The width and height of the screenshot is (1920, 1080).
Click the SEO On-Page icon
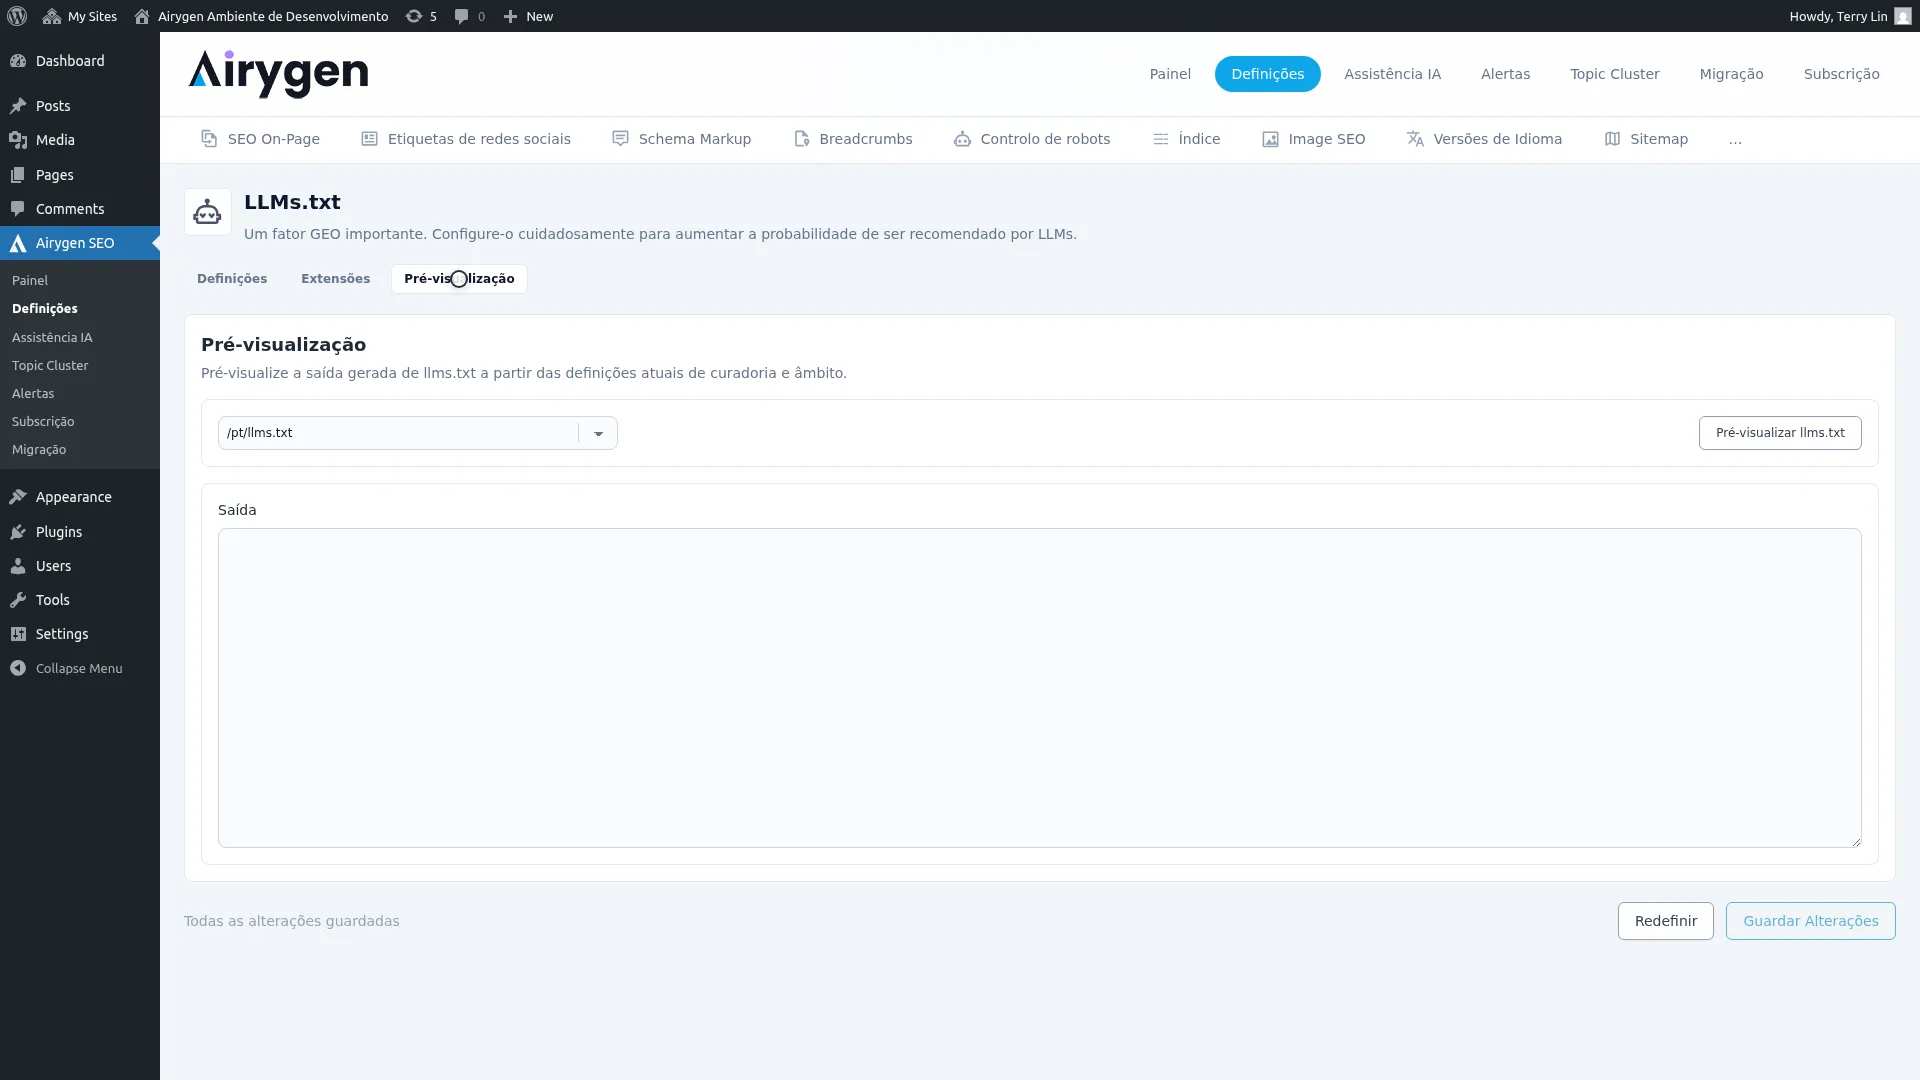pyautogui.click(x=209, y=139)
